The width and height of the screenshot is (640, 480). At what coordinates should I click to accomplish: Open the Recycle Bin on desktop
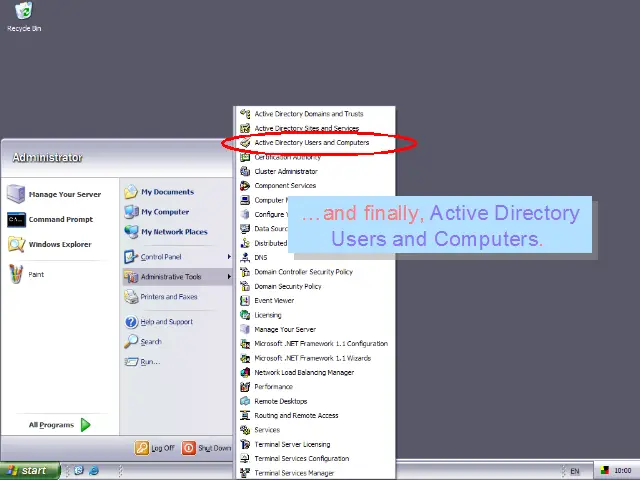pyautogui.click(x=24, y=17)
